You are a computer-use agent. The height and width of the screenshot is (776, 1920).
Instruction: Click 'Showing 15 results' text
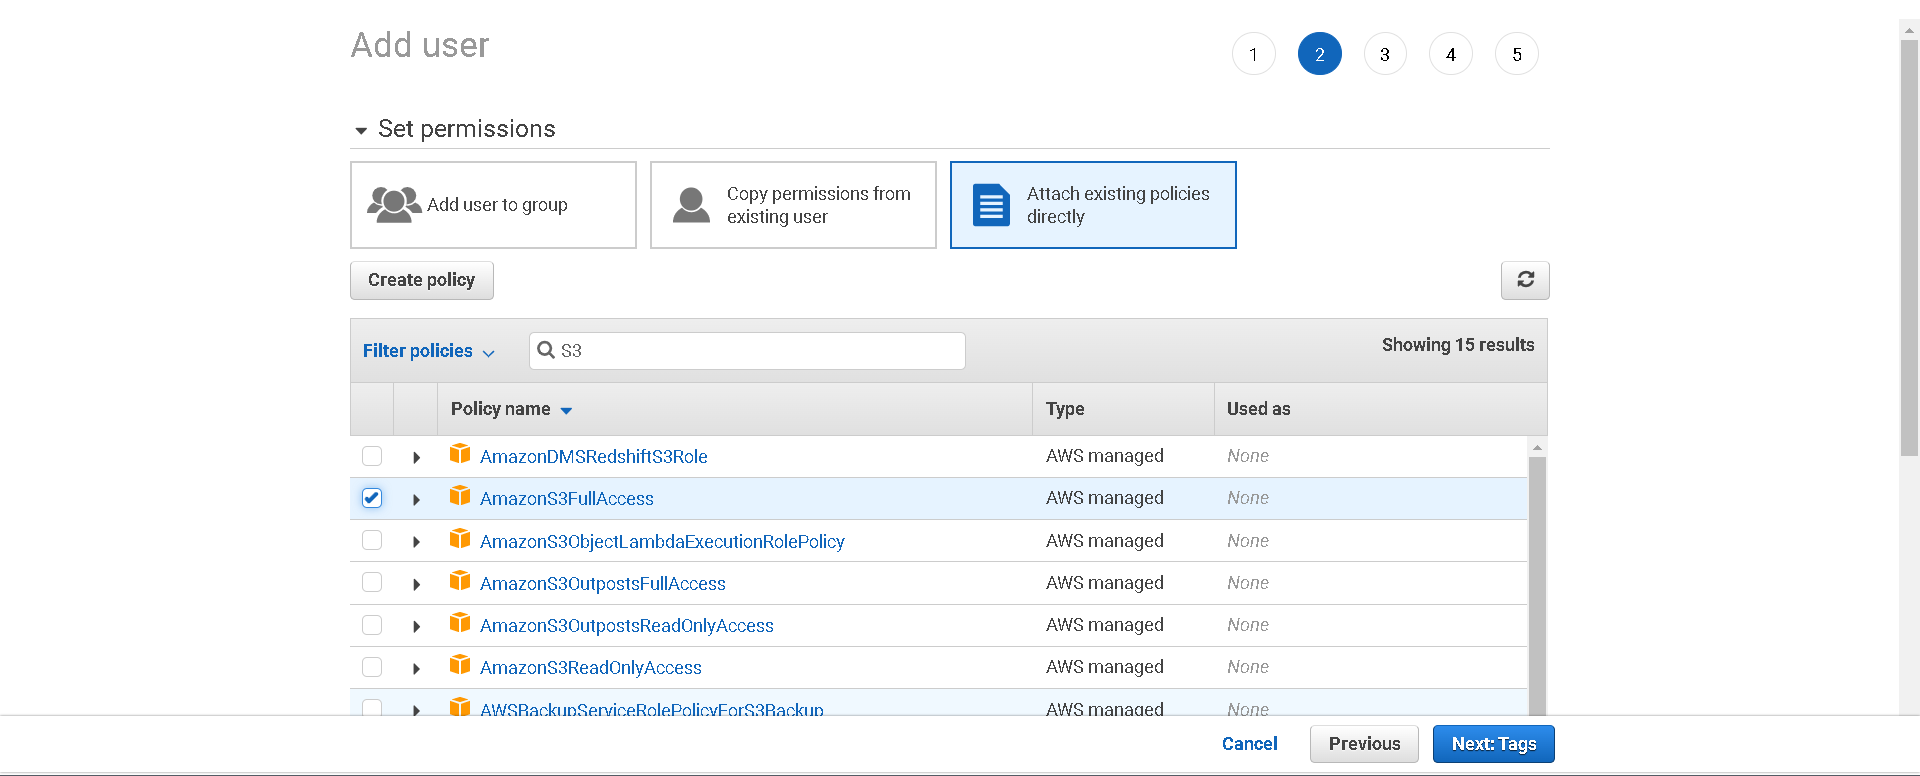point(1458,345)
